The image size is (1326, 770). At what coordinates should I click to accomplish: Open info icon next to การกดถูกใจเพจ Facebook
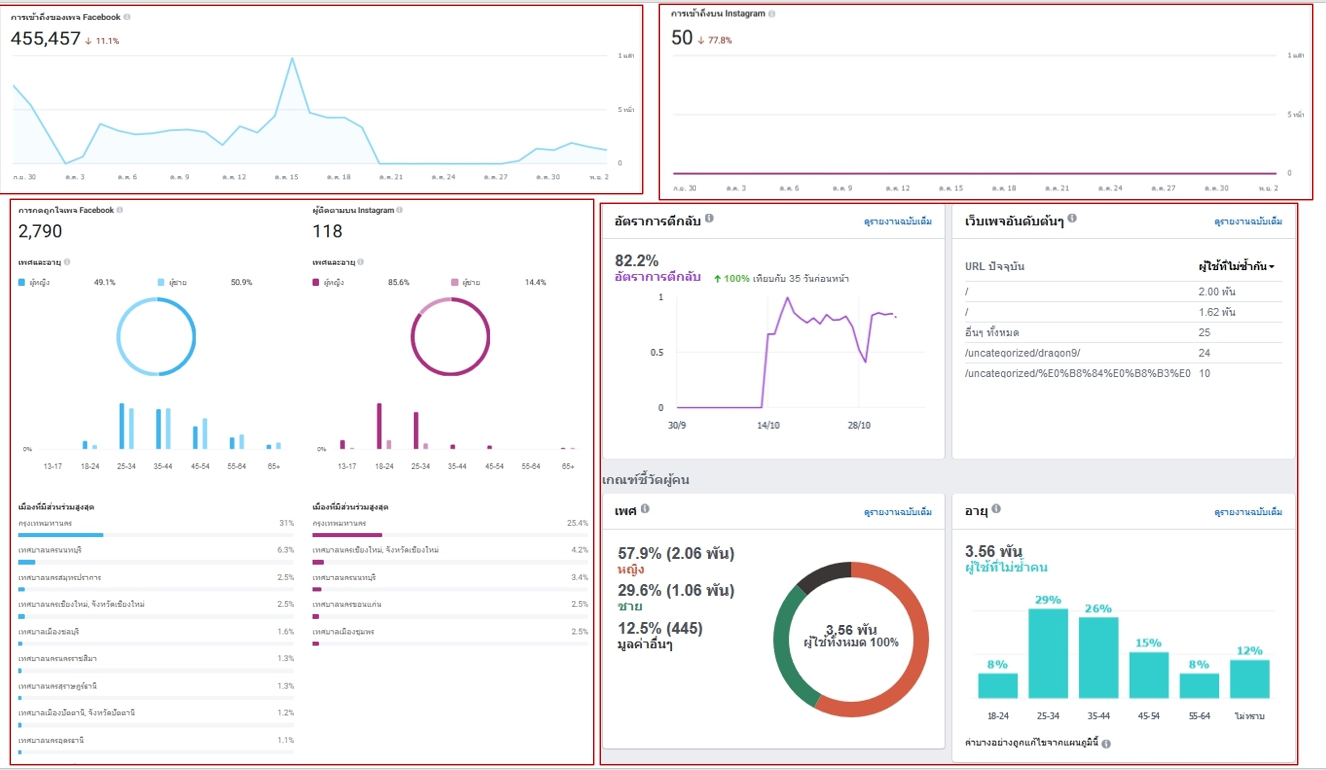point(120,210)
